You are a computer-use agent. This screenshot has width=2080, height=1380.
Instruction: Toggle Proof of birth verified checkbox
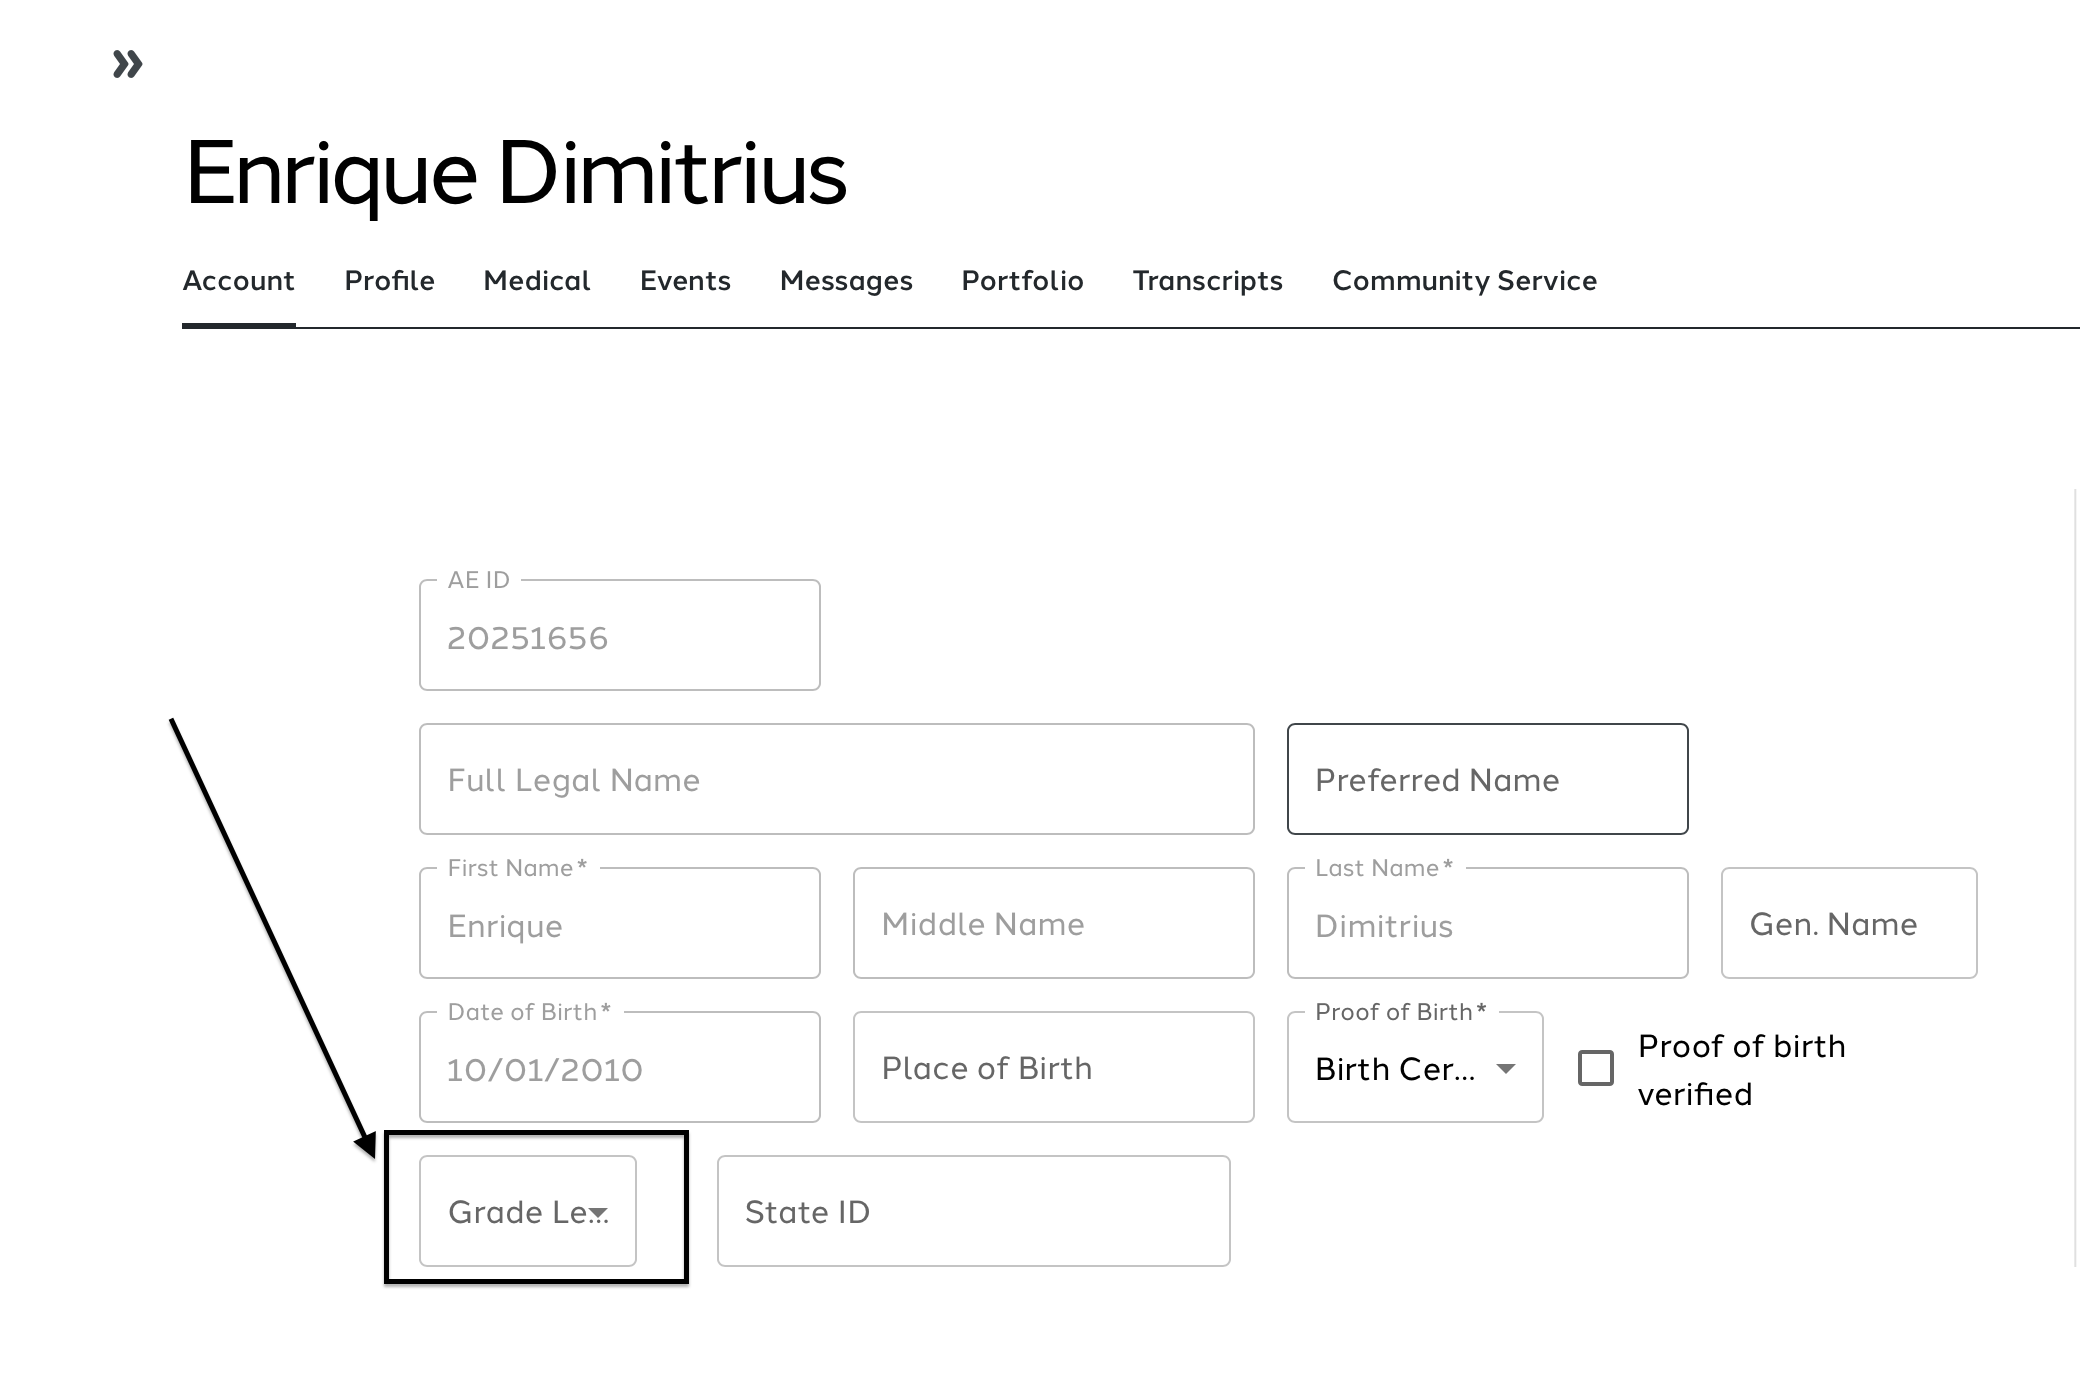(1595, 1068)
